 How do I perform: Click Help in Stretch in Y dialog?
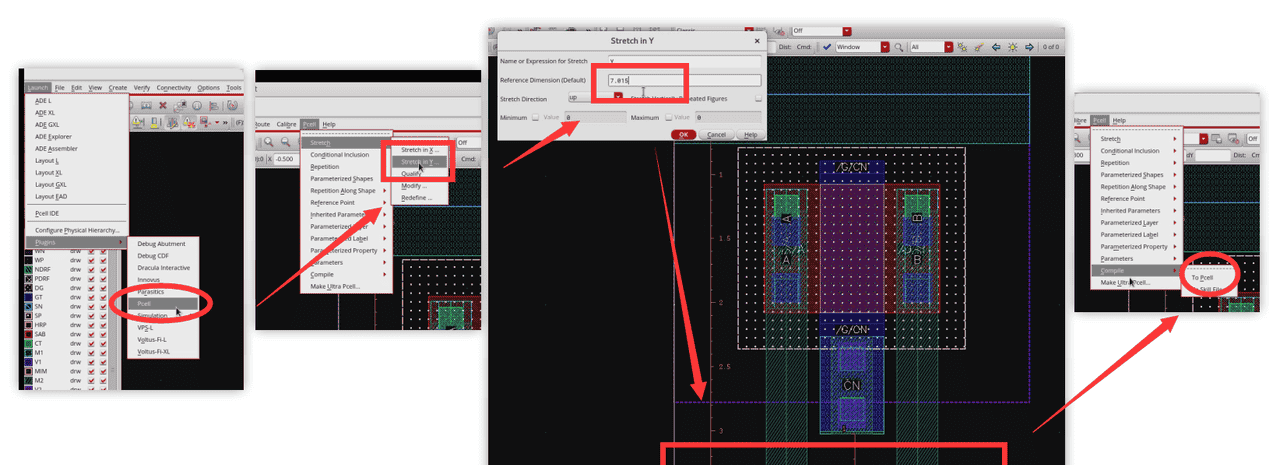[752, 134]
